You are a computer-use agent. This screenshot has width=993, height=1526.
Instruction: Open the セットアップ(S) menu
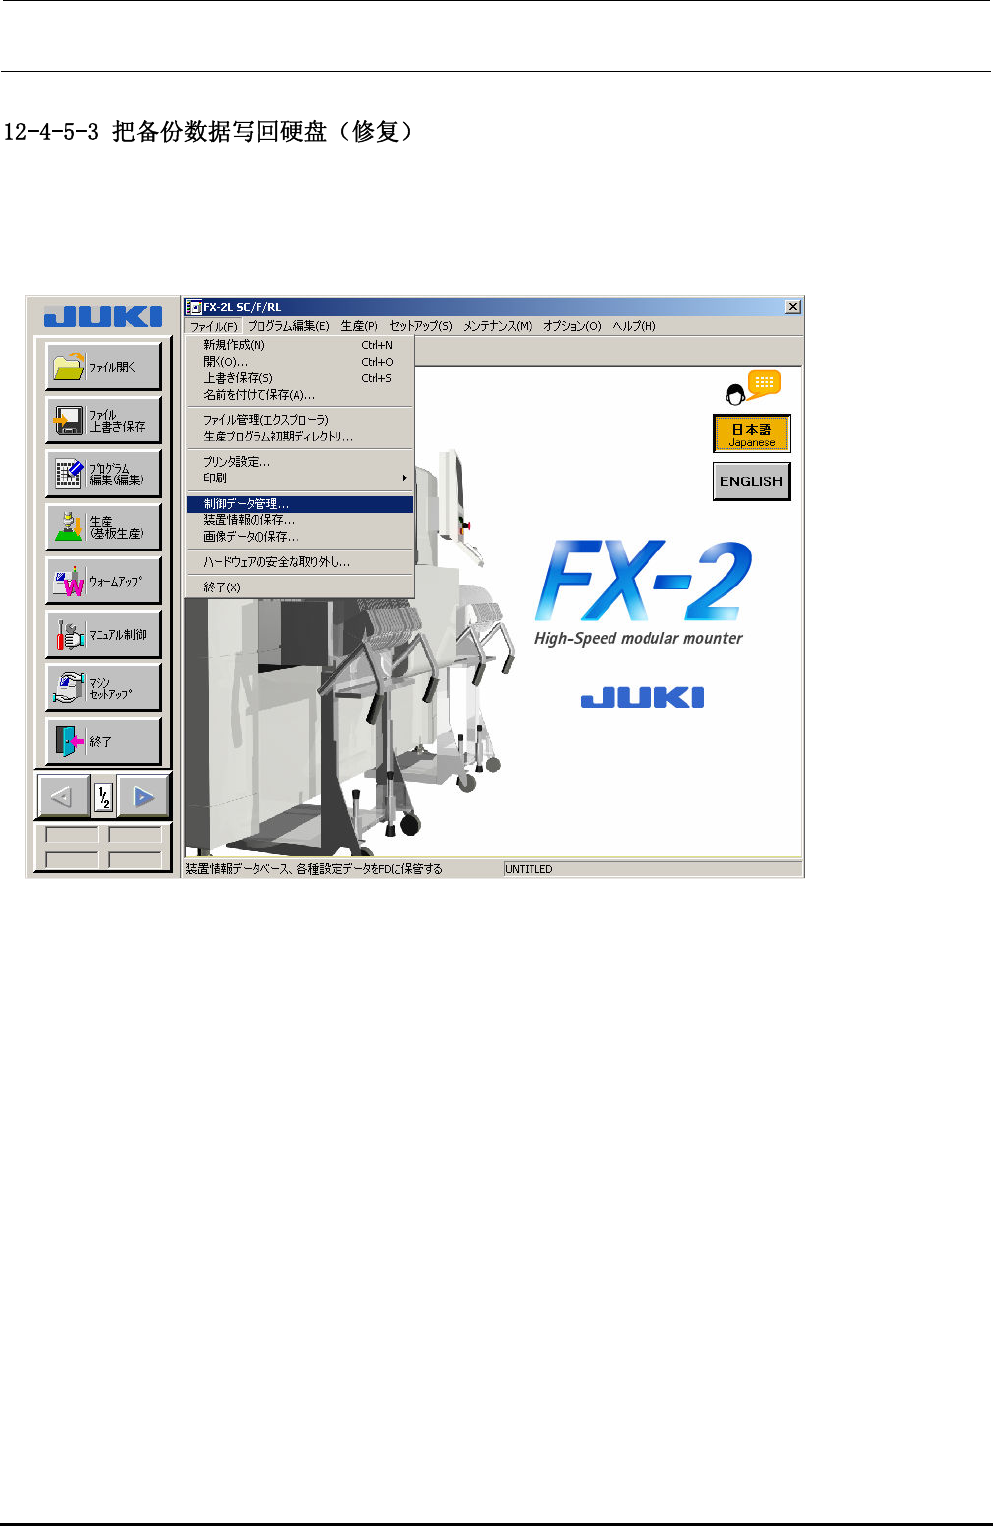(x=421, y=326)
